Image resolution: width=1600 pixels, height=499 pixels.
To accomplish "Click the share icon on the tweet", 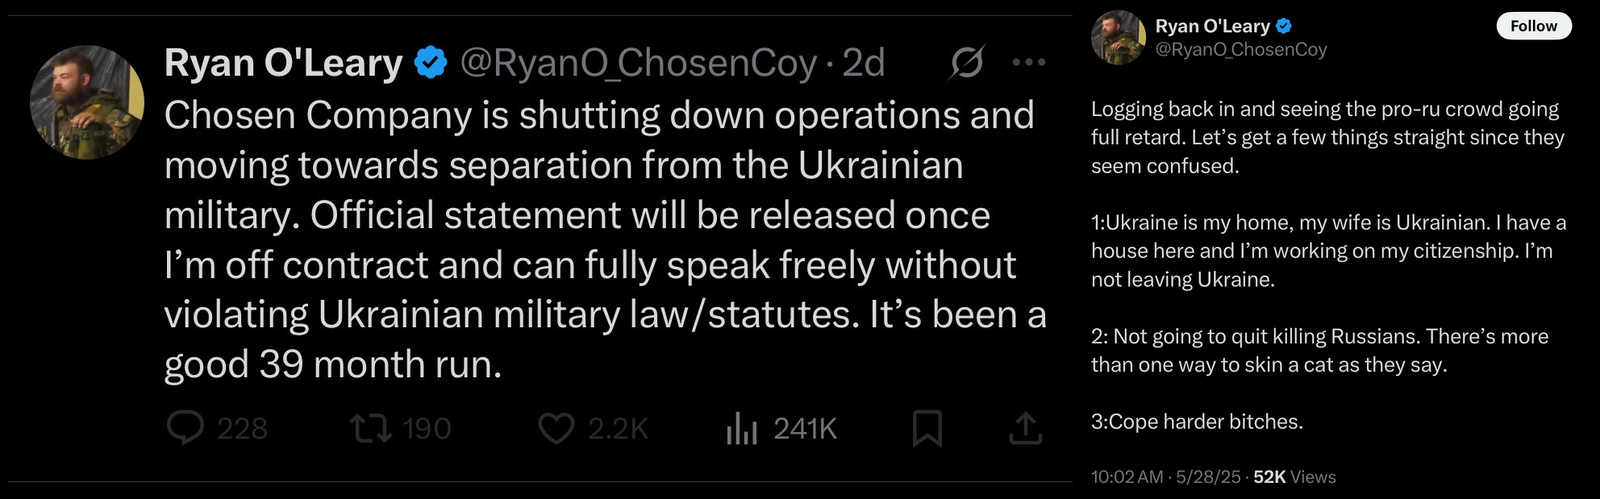I will (x=1025, y=429).
